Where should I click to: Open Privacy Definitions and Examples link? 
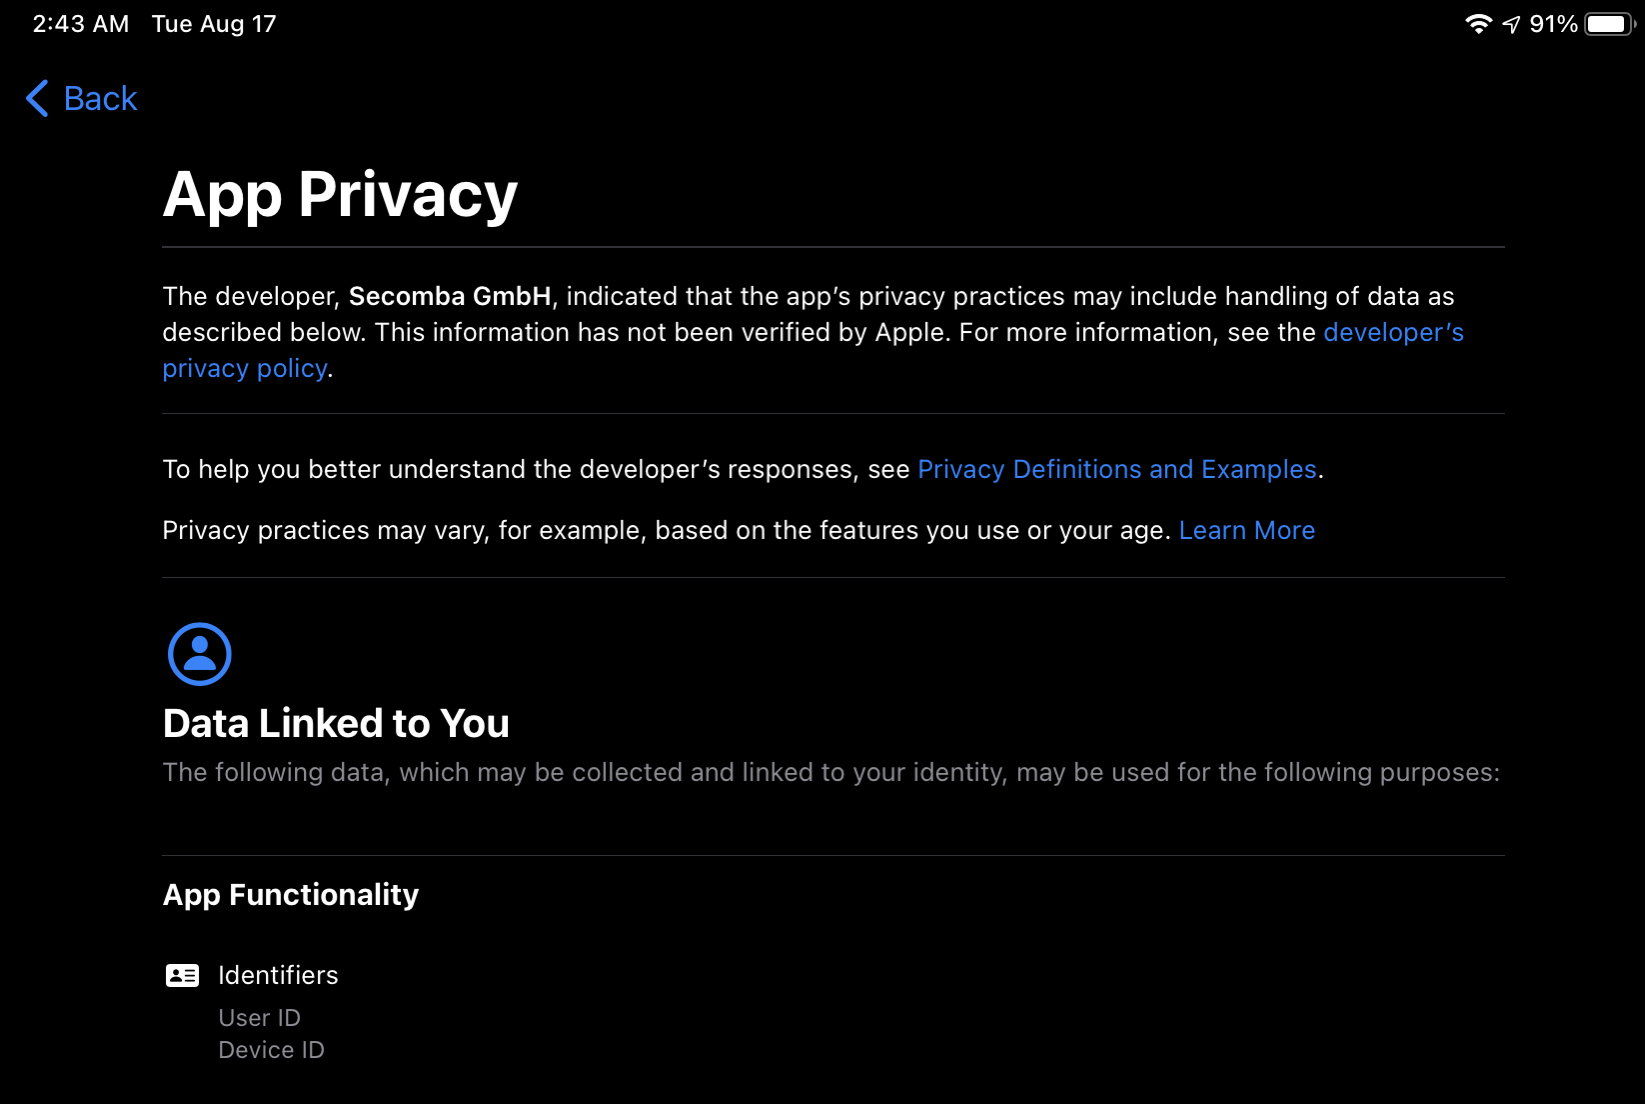[x=1116, y=469]
